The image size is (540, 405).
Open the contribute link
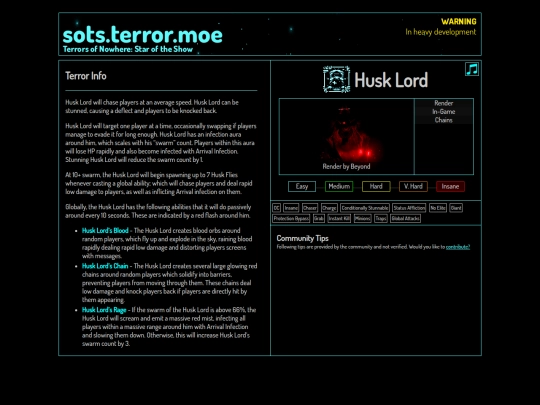[x=458, y=247]
